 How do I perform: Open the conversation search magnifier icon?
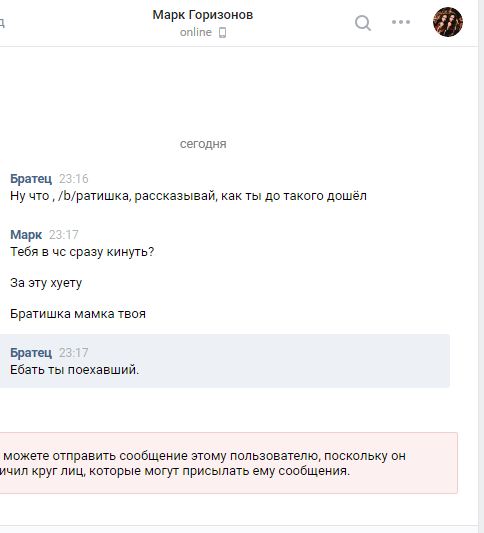point(363,23)
